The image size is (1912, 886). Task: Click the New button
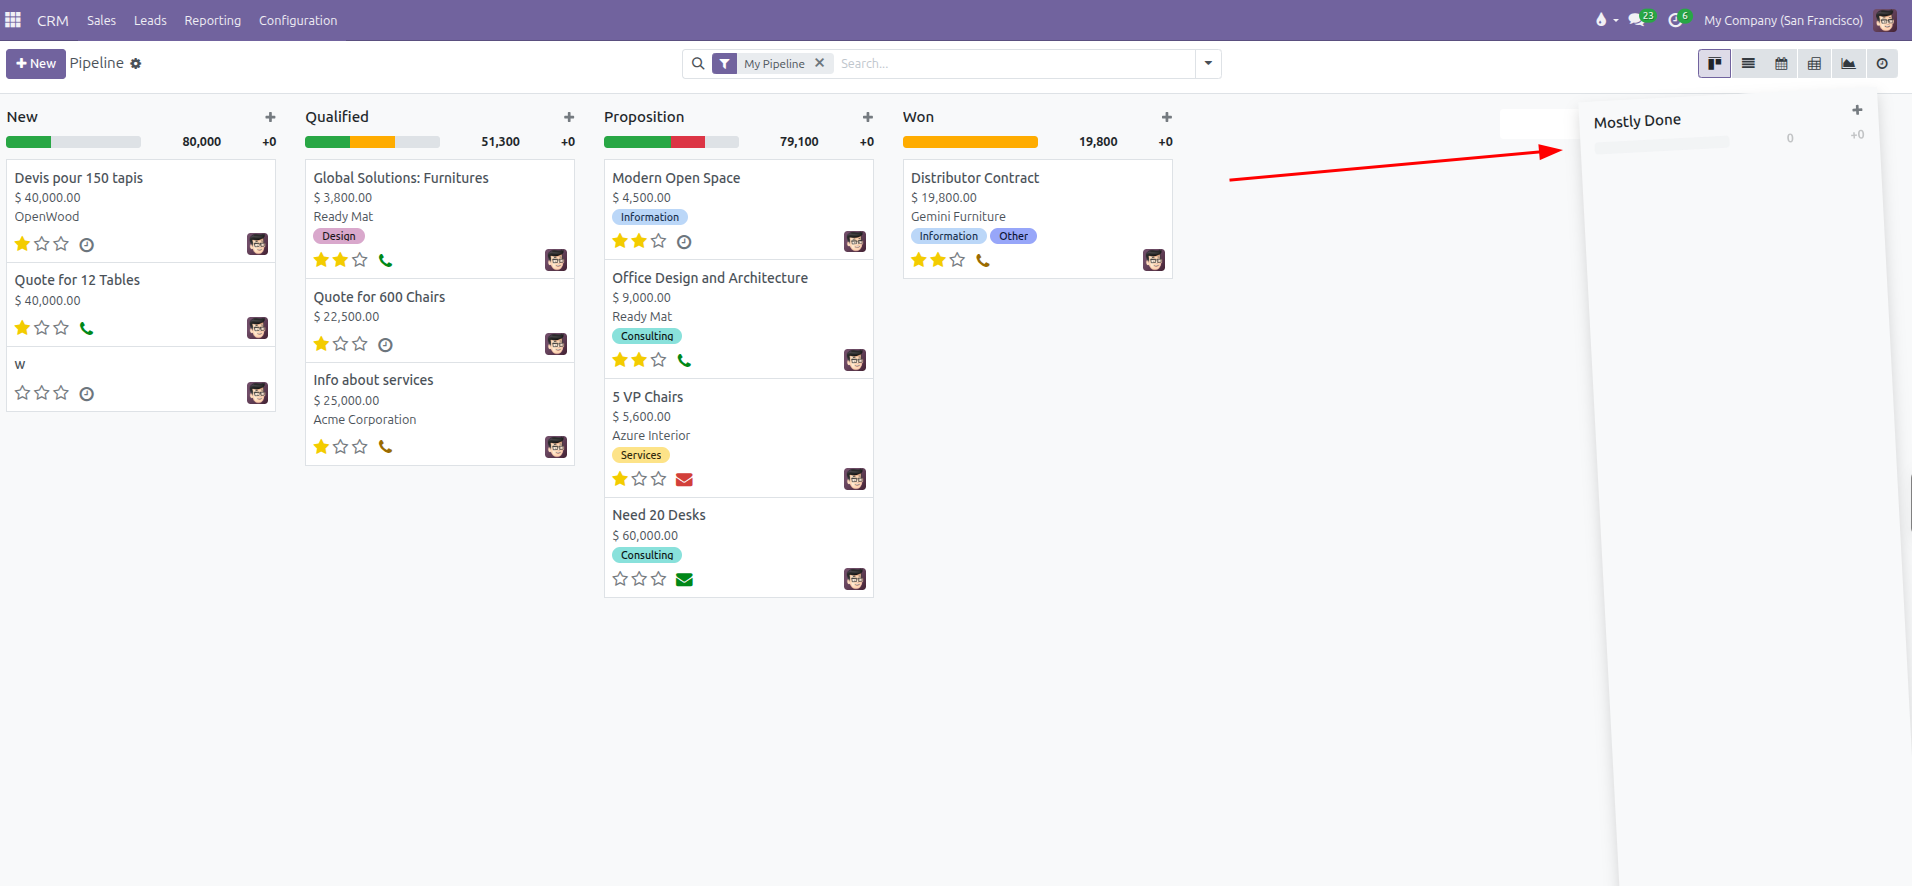click(x=36, y=64)
